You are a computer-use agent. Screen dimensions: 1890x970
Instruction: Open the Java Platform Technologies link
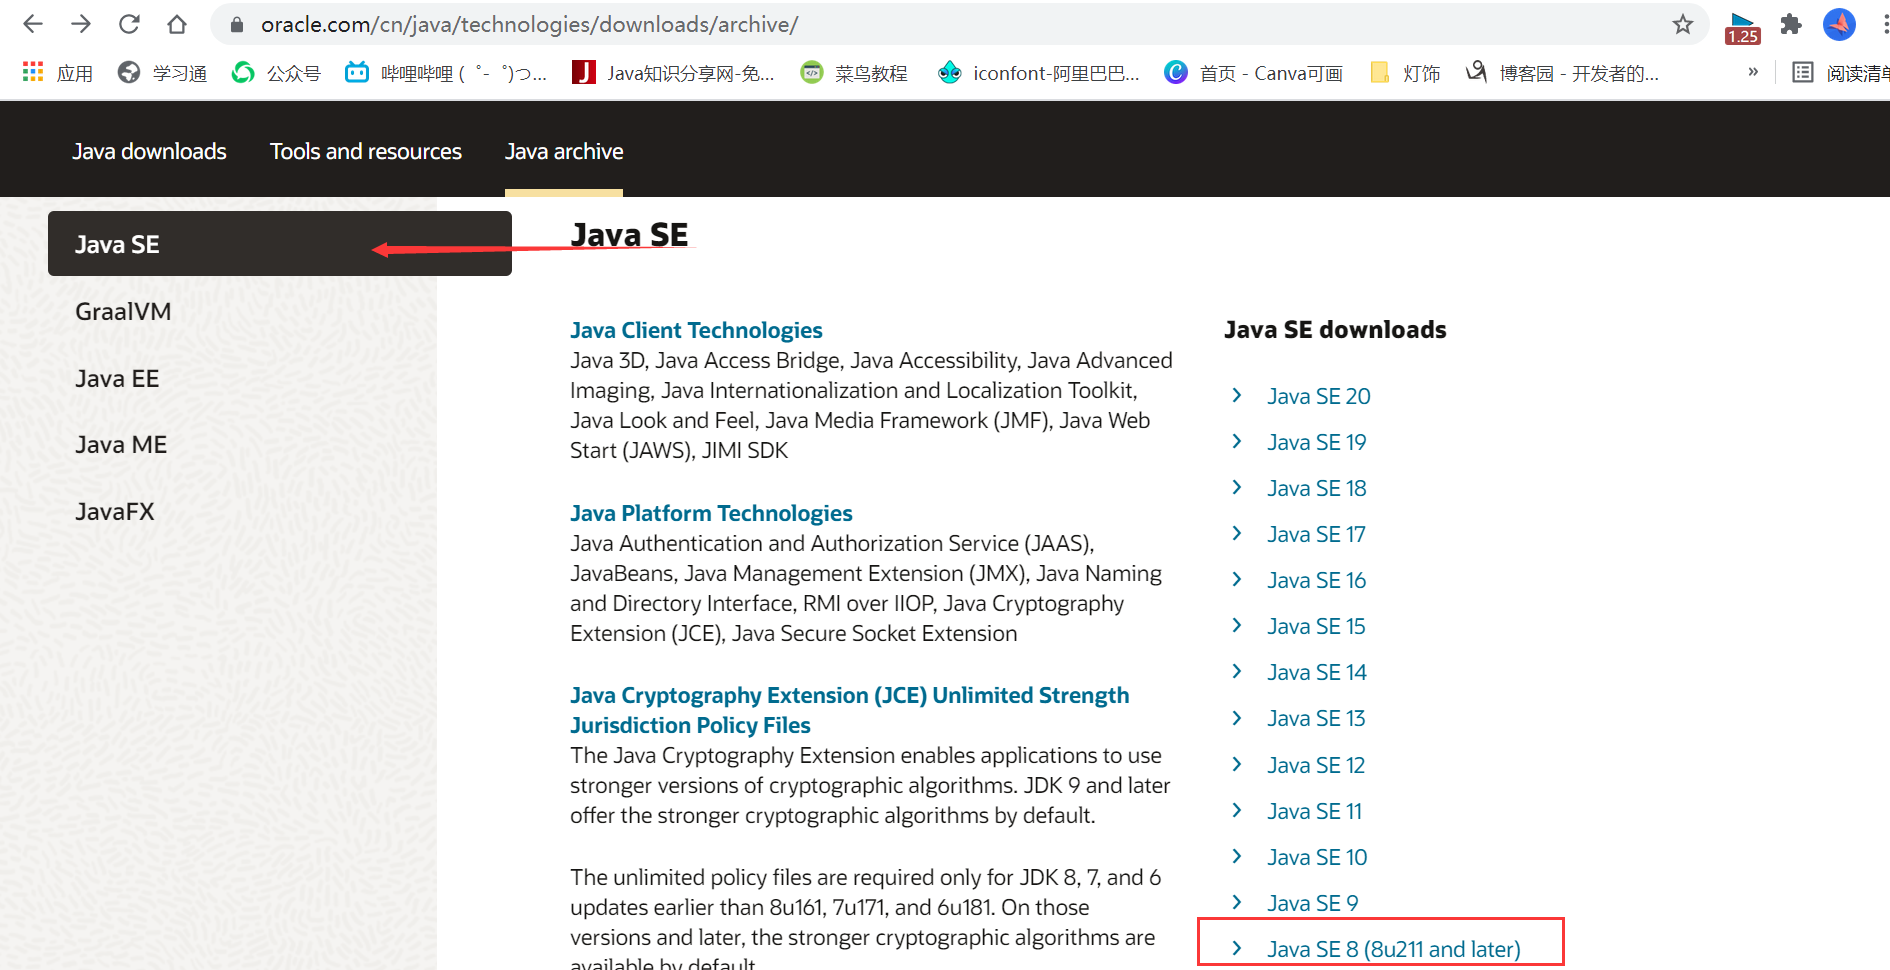point(711,514)
